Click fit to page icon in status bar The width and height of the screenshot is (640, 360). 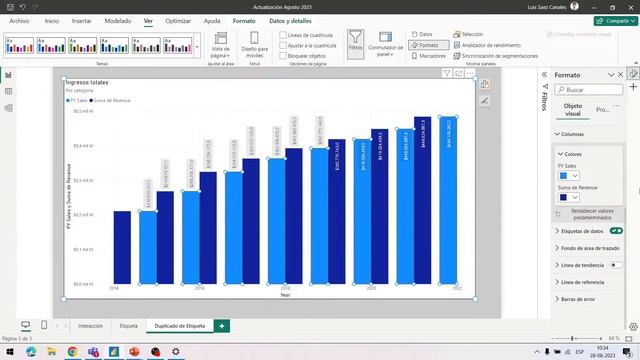pos(629,339)
